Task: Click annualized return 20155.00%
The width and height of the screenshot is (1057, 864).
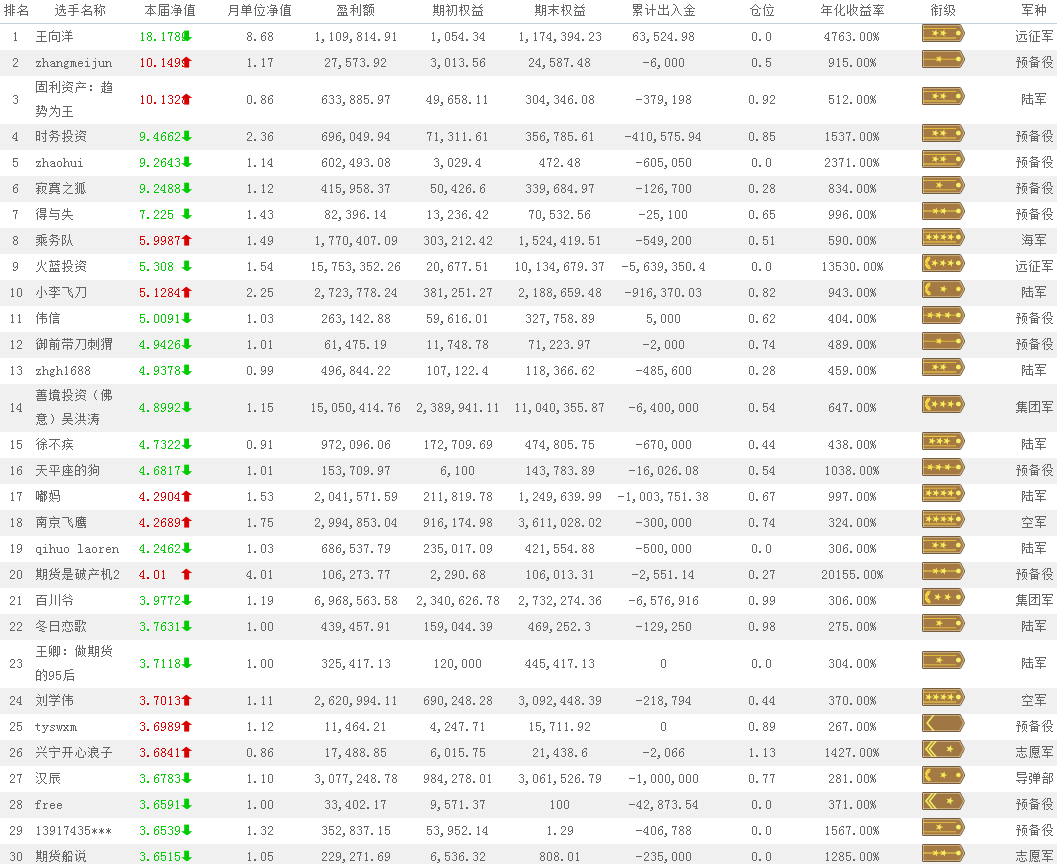Action: (x=852, y=575)
